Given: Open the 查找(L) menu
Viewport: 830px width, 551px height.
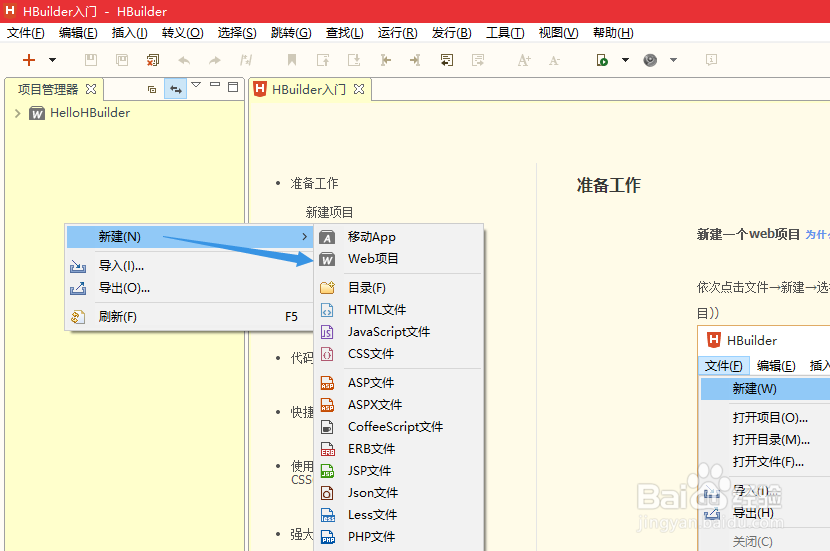Looking at the screenshot, I should pos(345,33).
